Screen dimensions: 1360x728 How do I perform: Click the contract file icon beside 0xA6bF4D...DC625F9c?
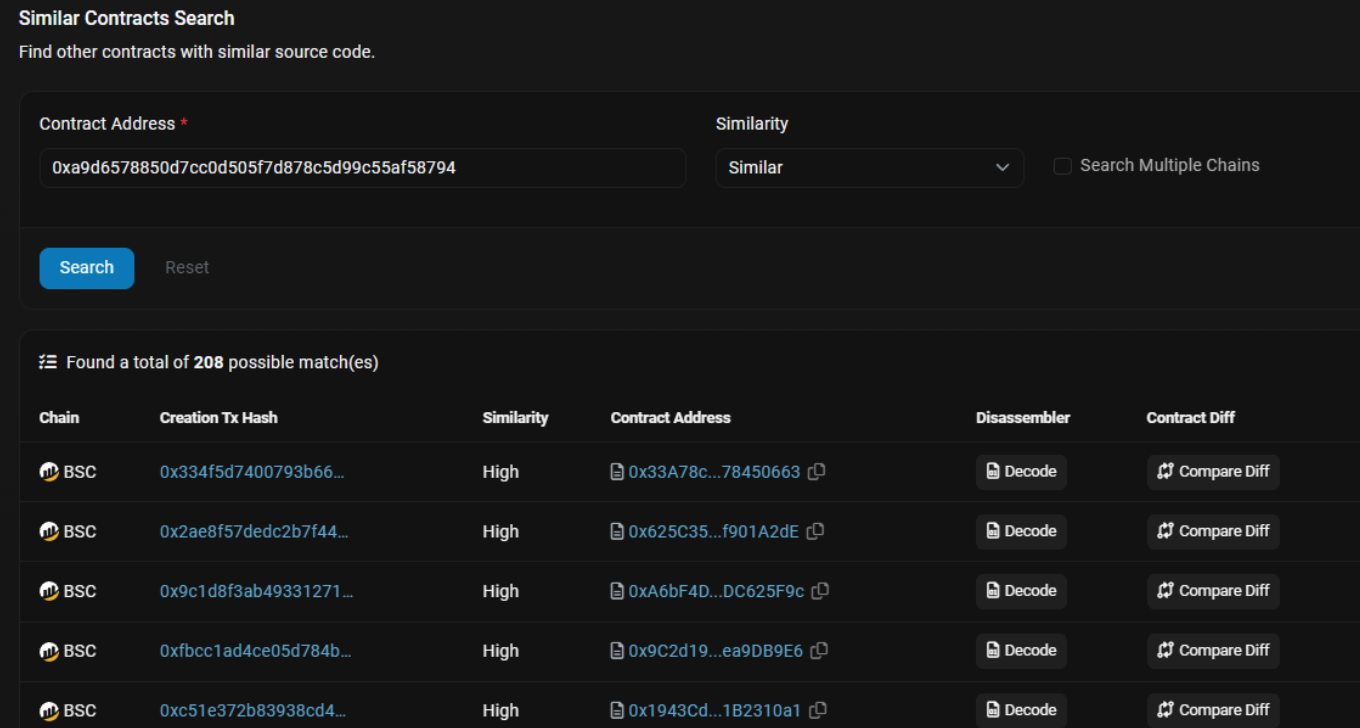(x=617, y=591)
